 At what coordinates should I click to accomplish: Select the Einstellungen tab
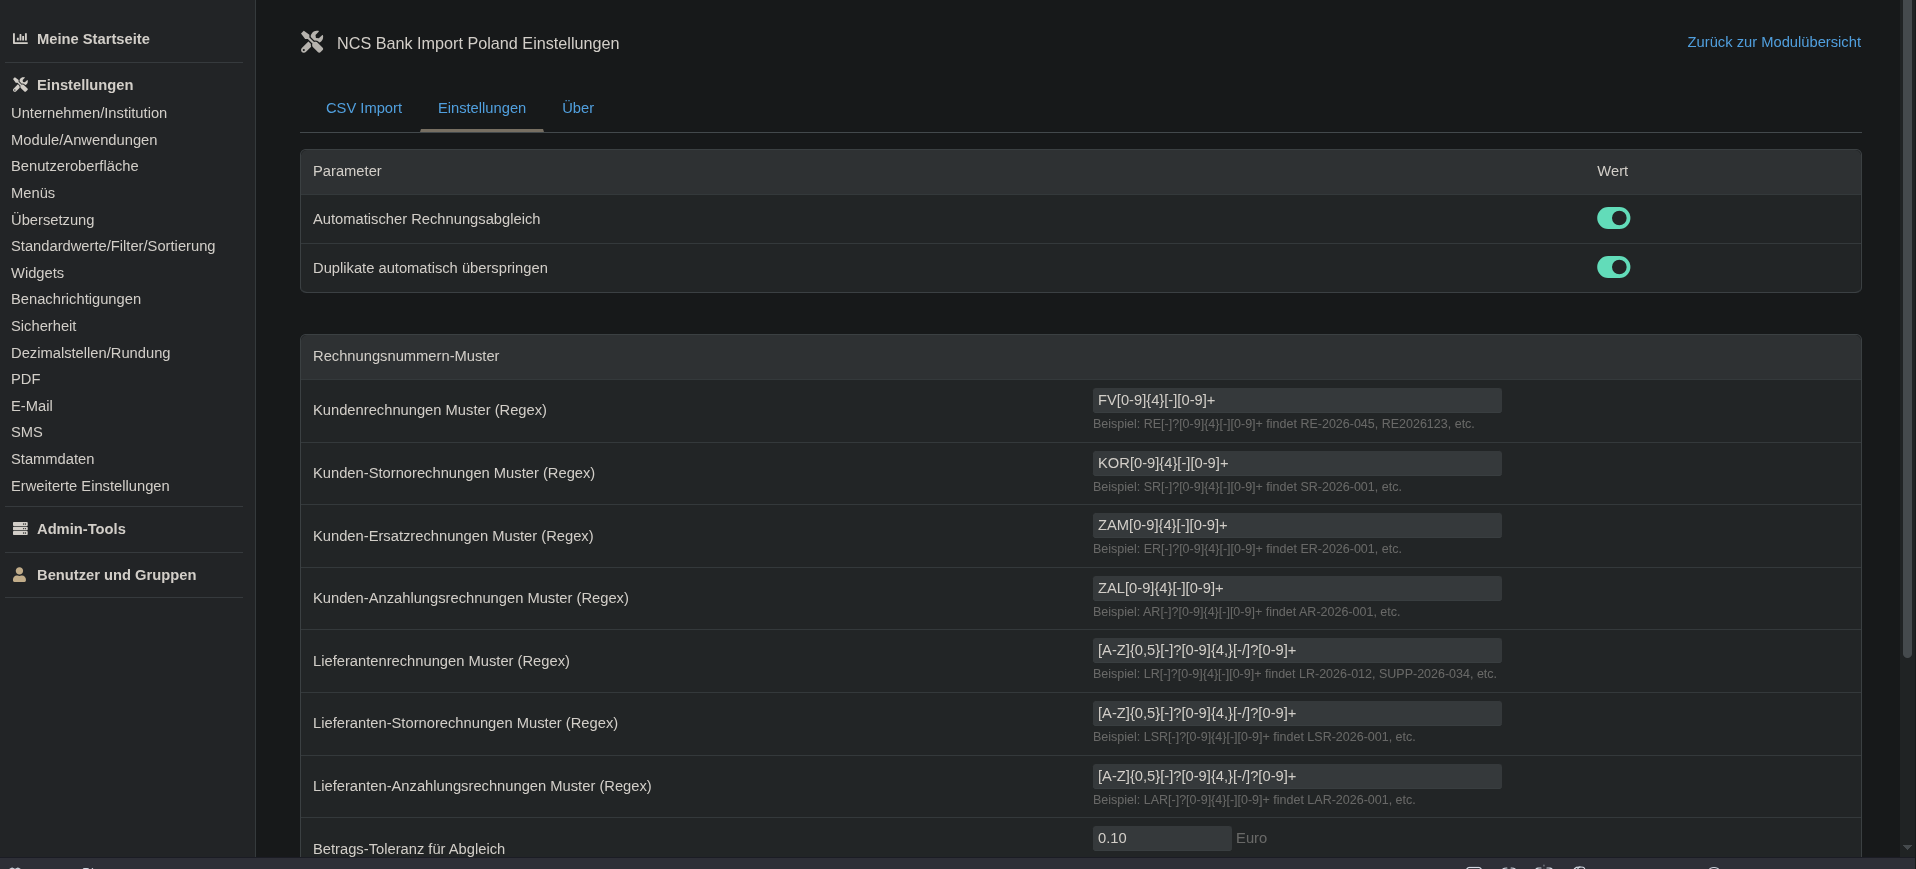coord(482,108)
